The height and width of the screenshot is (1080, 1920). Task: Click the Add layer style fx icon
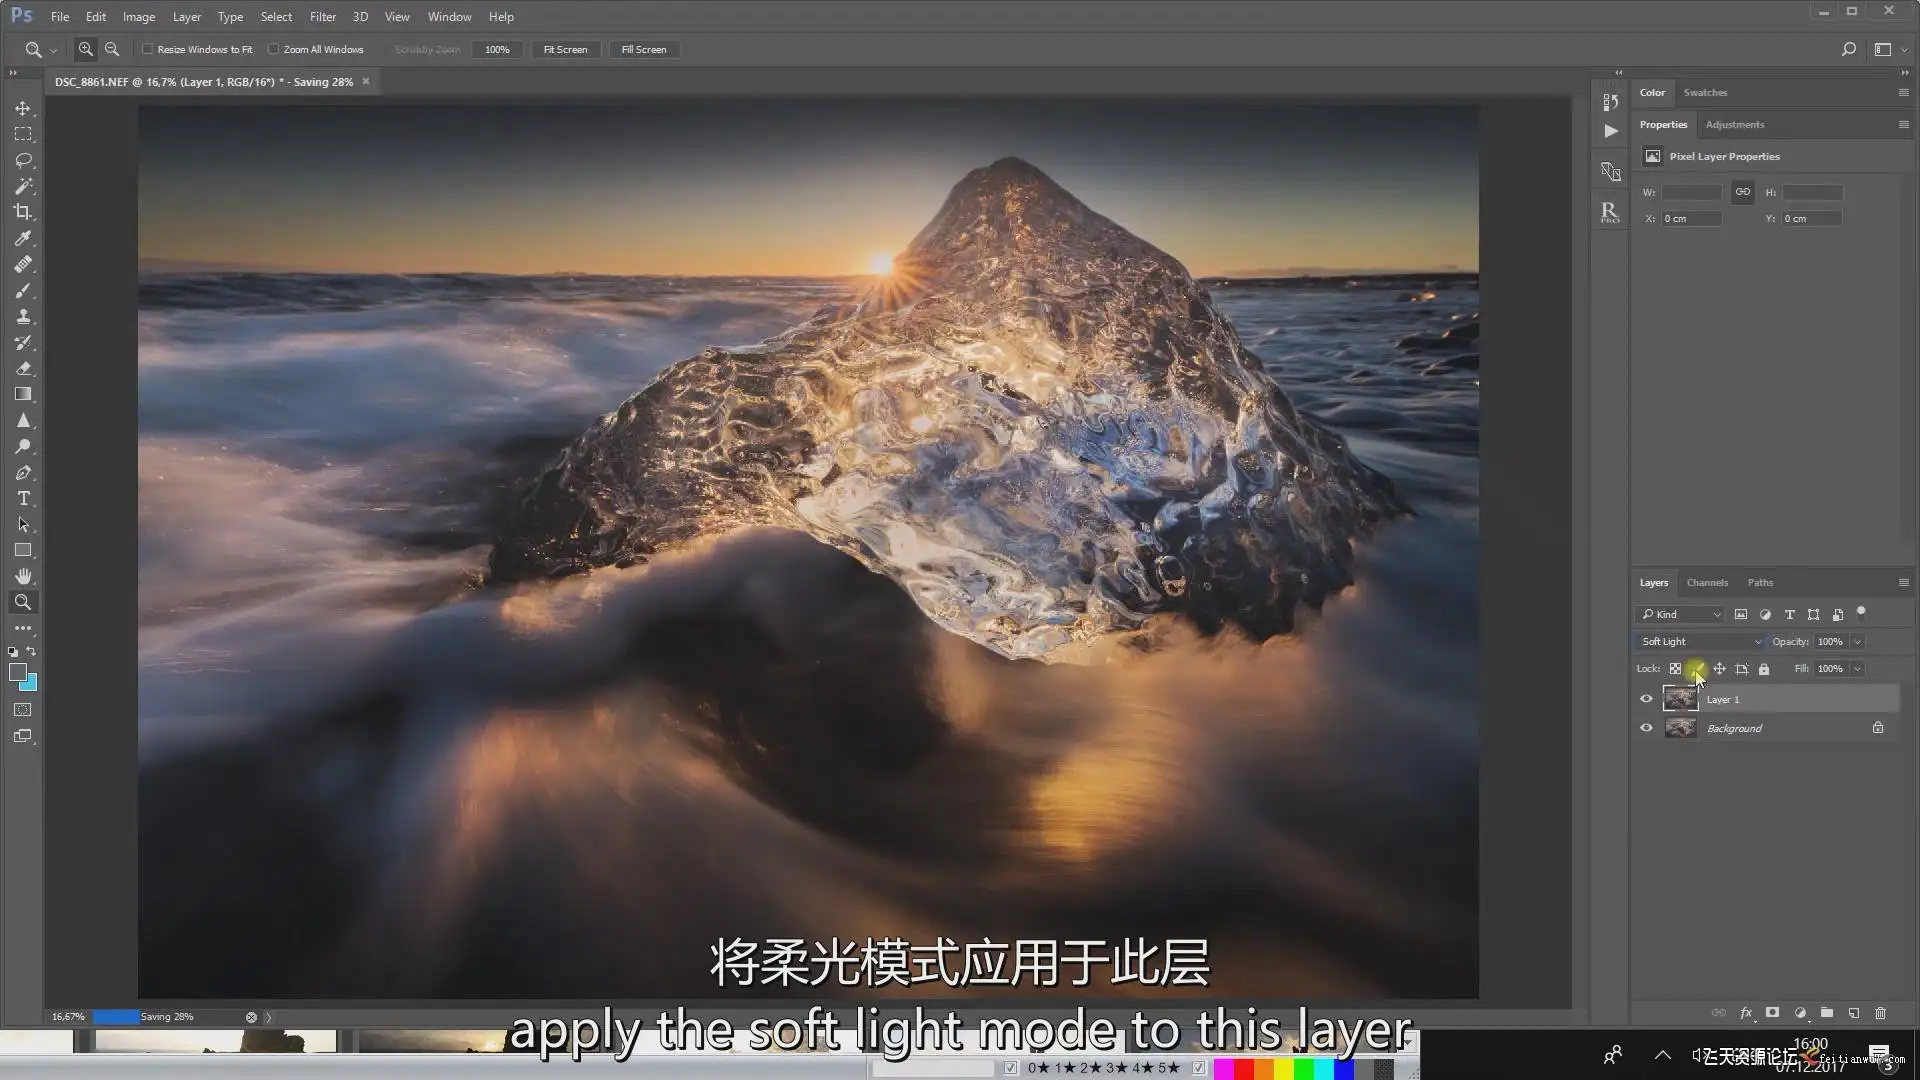(x=1746, y=1013)
